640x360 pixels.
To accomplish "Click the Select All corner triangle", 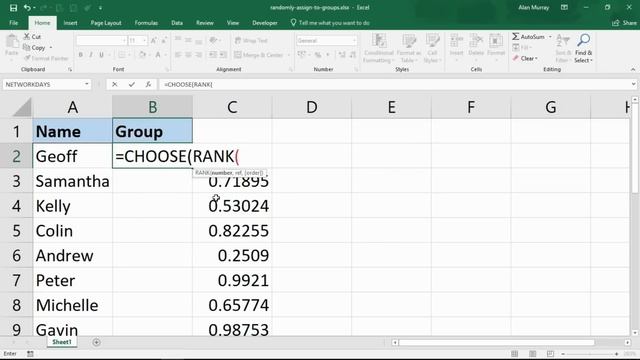I will click(x=21, y=108).
